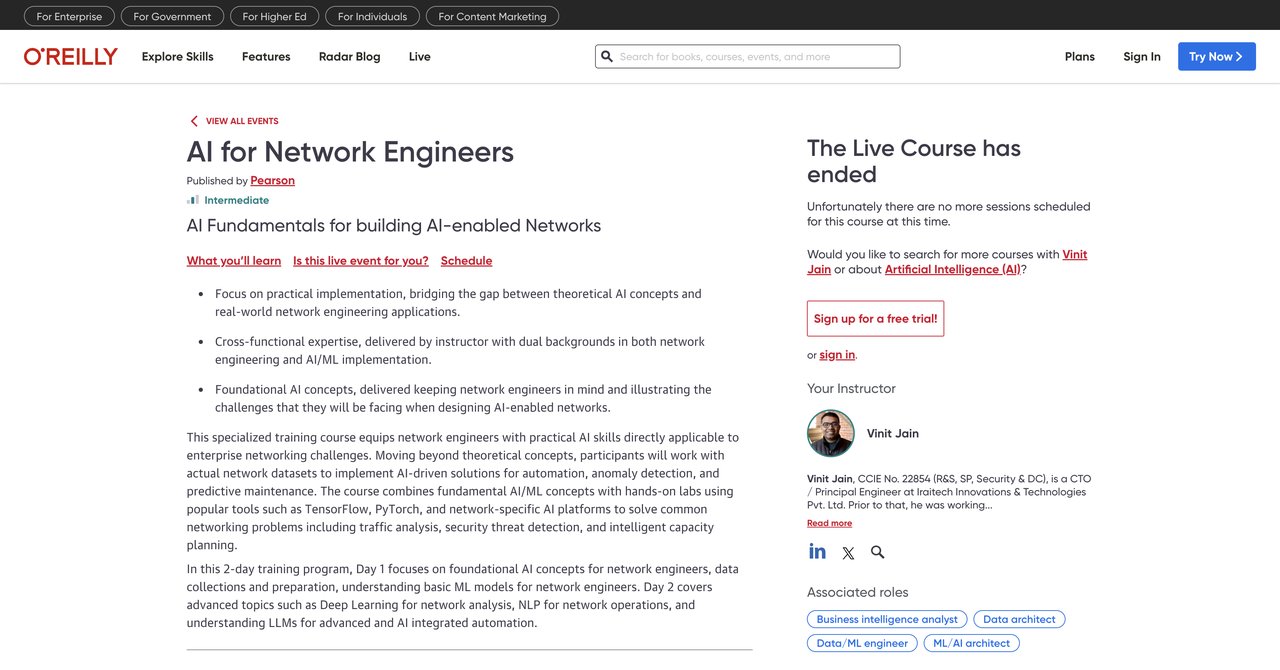Click the instructor search magnifier icon
The image size is (1280, 670).
coord(878,552)
